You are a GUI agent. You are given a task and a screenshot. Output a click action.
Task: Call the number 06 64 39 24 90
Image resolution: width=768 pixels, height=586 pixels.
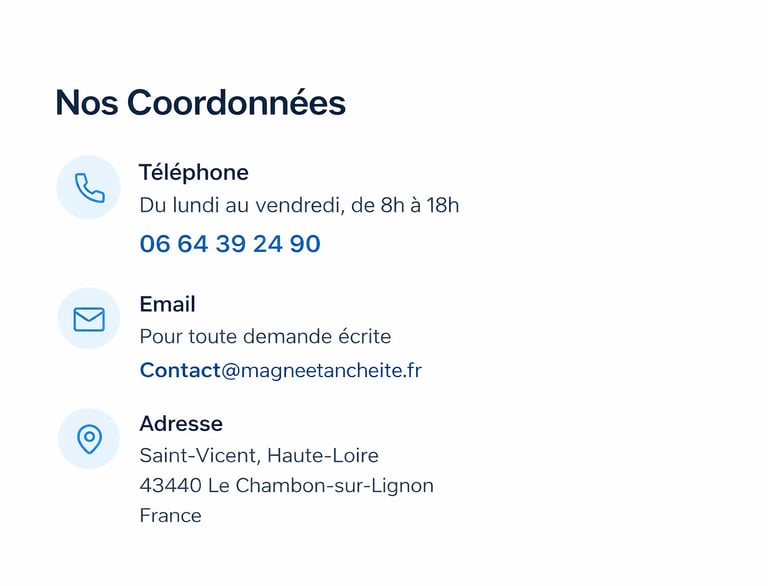point(230,244)
